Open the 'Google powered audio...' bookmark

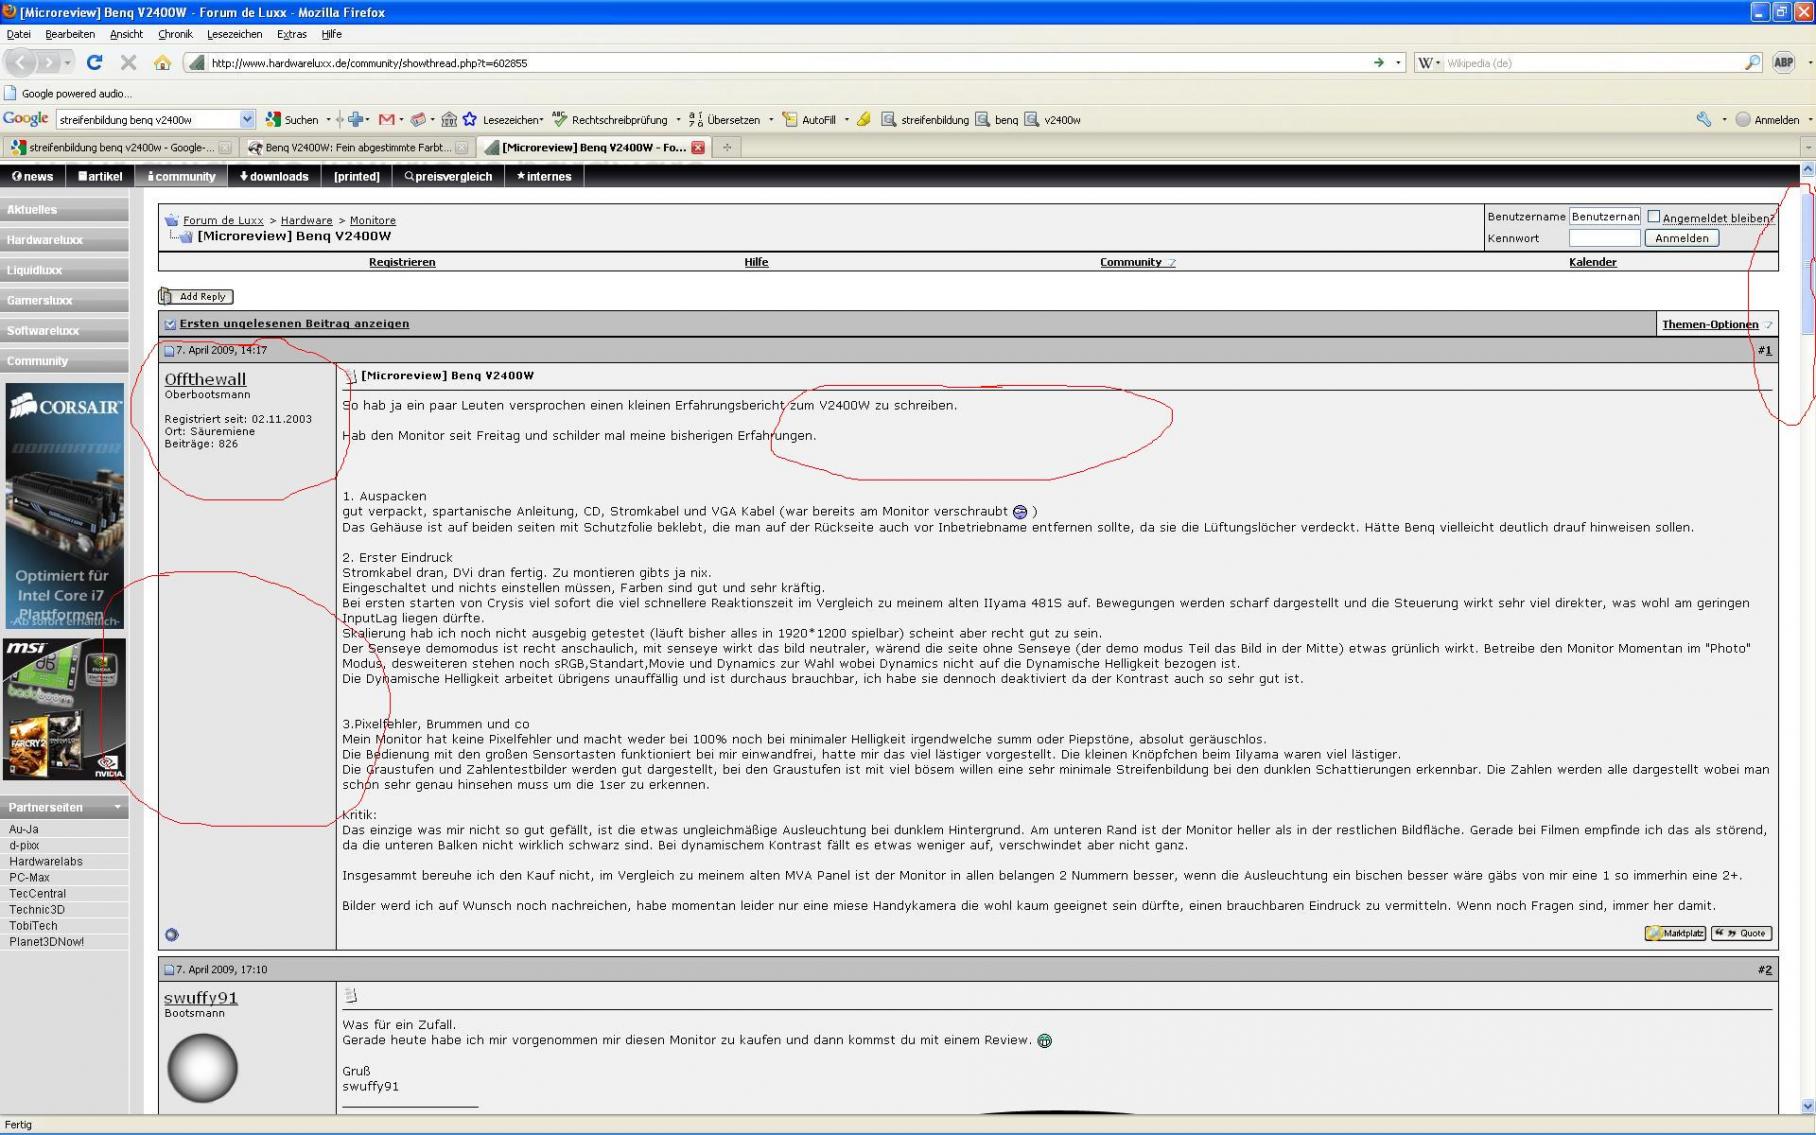[x=68, y=93]
